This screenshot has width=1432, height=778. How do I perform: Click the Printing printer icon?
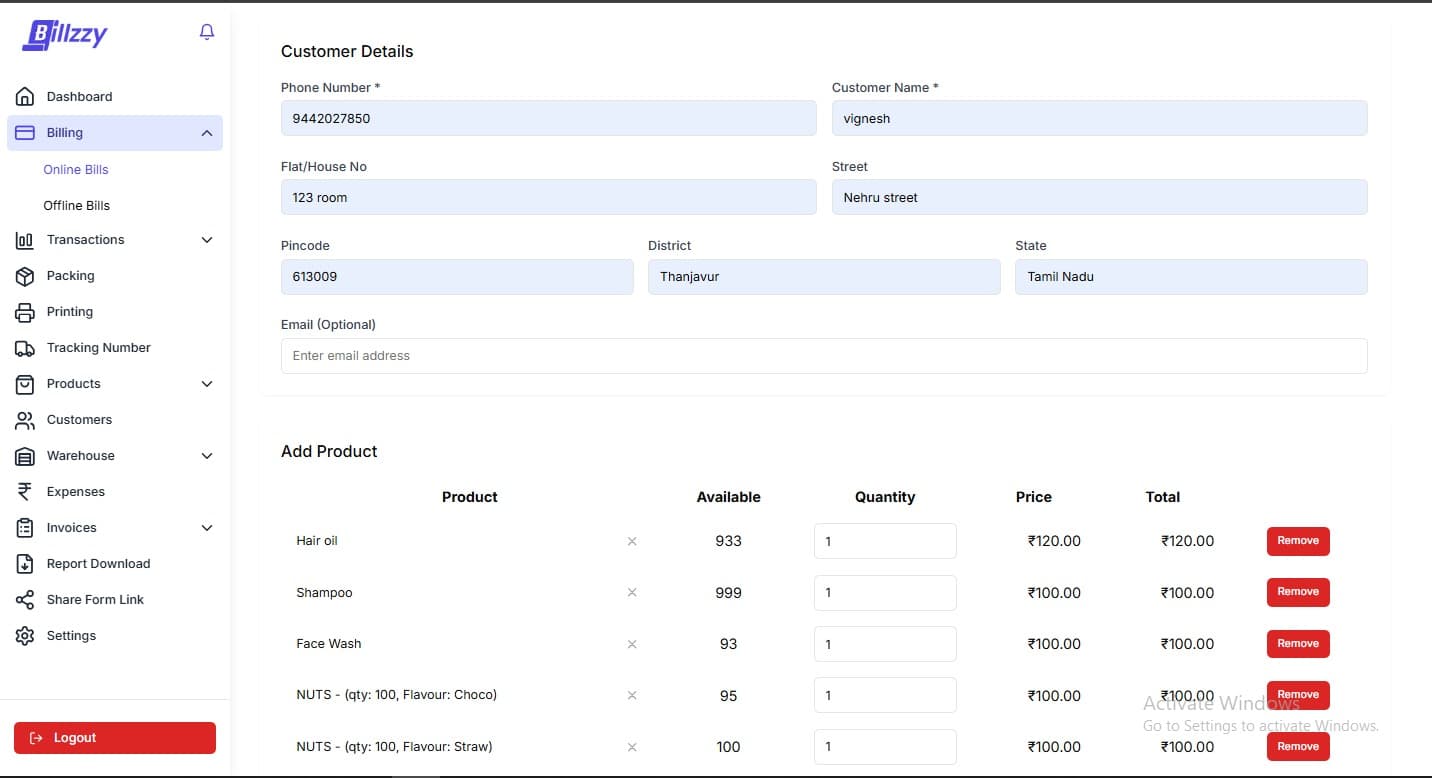click(25, 312)
